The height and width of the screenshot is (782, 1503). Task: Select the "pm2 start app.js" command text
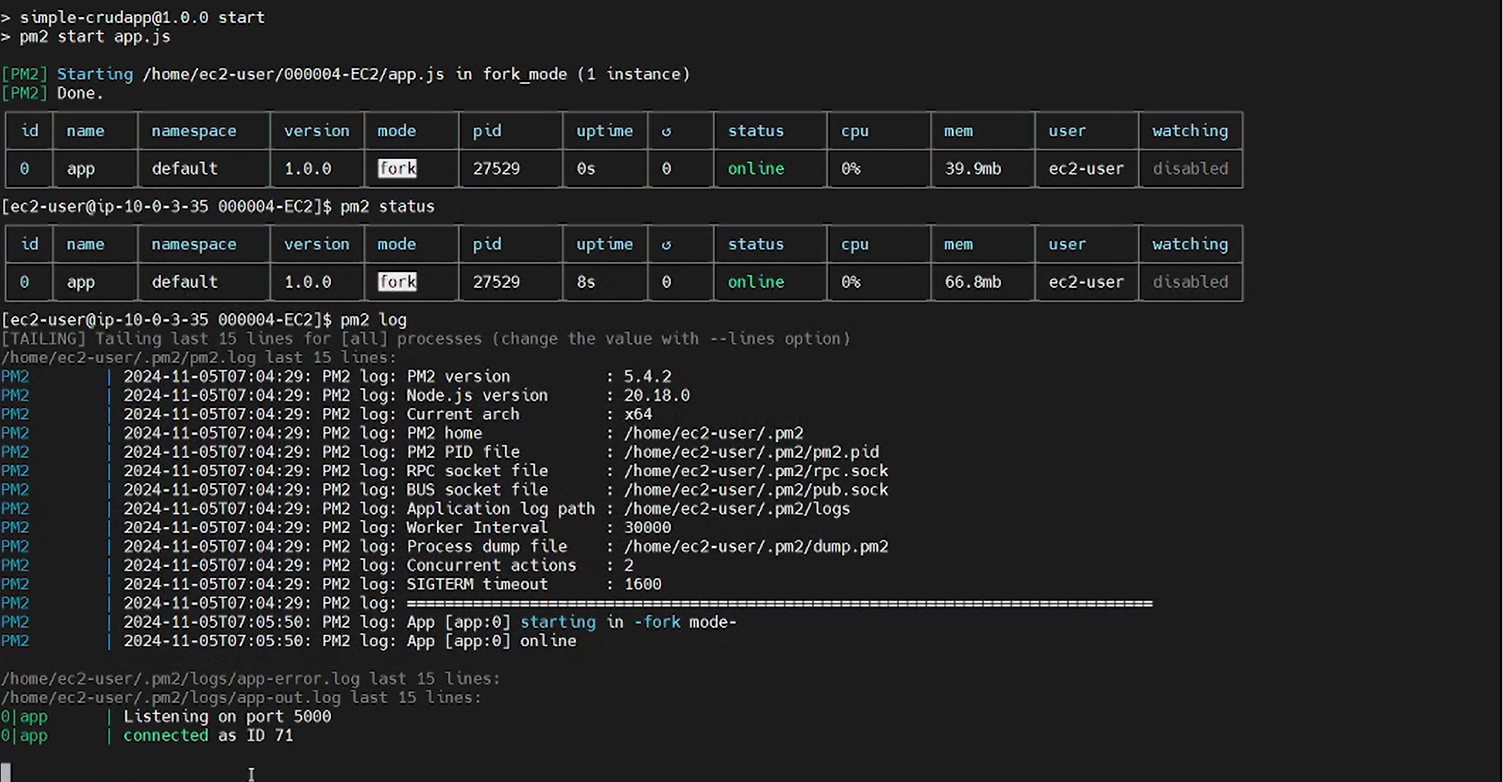pos(95,36)
